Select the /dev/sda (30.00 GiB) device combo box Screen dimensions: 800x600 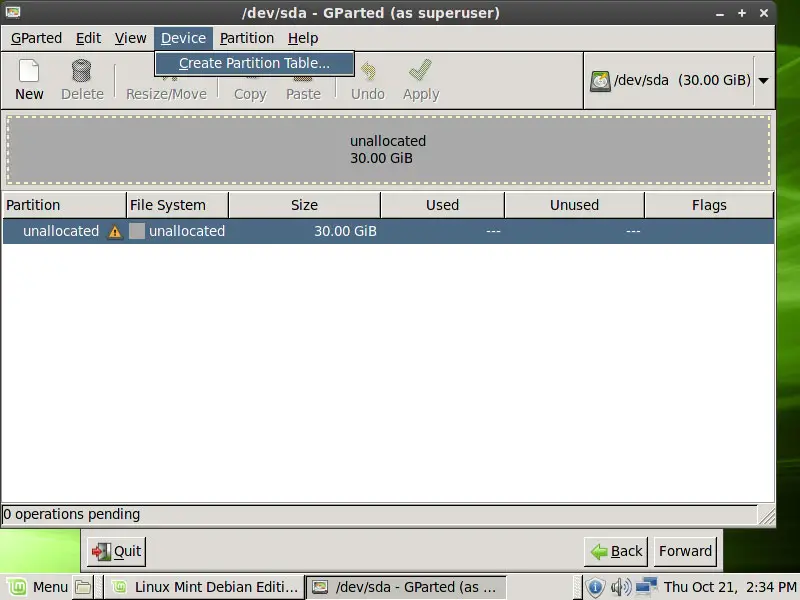pos(679,81)
